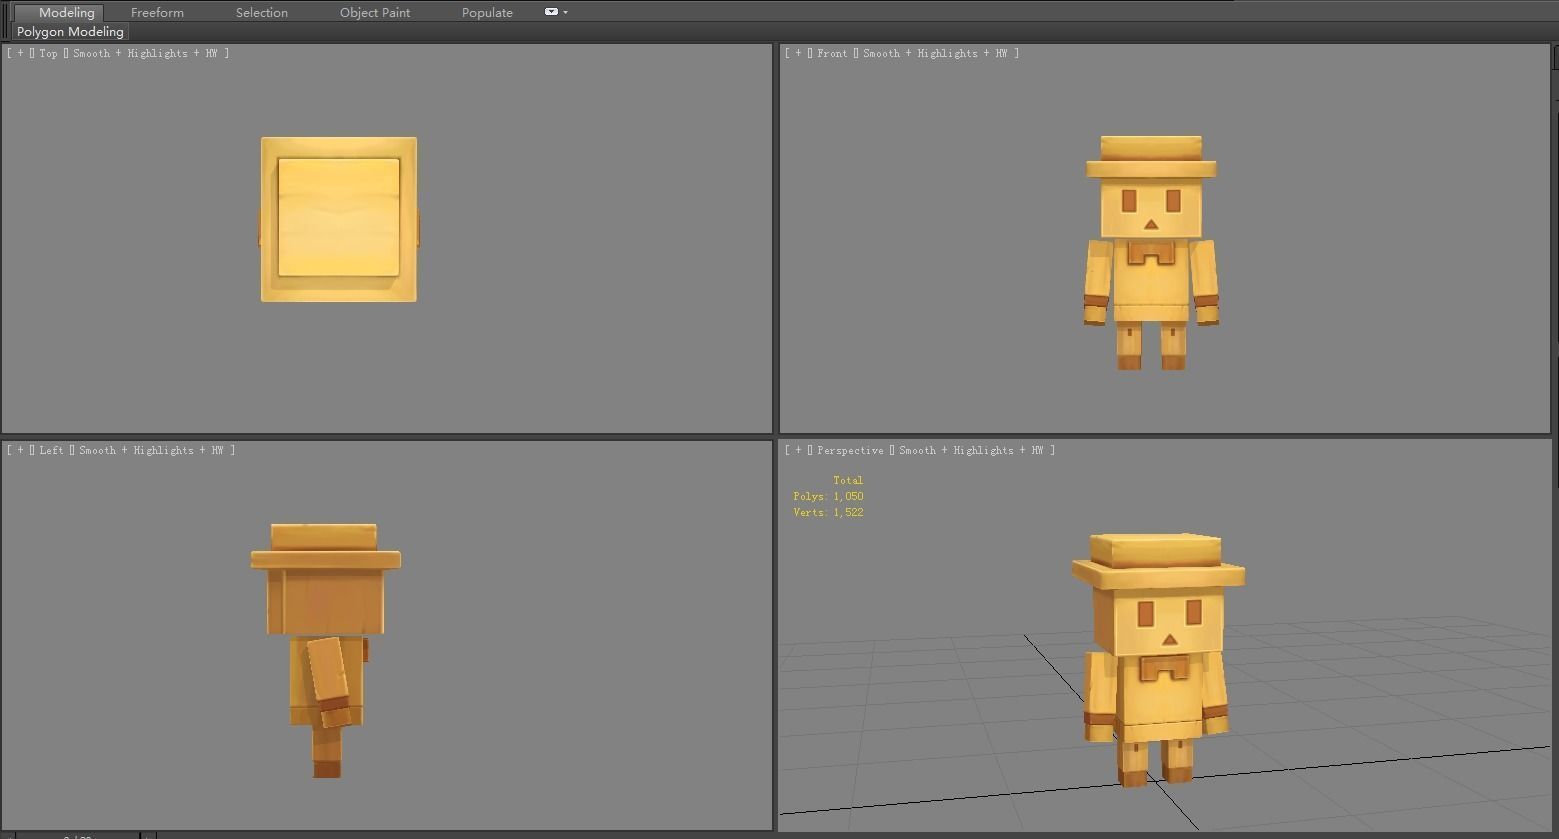Select the square model in Top viewport
The width and height of the screenshot is (1559, 839).
[339, 219]
